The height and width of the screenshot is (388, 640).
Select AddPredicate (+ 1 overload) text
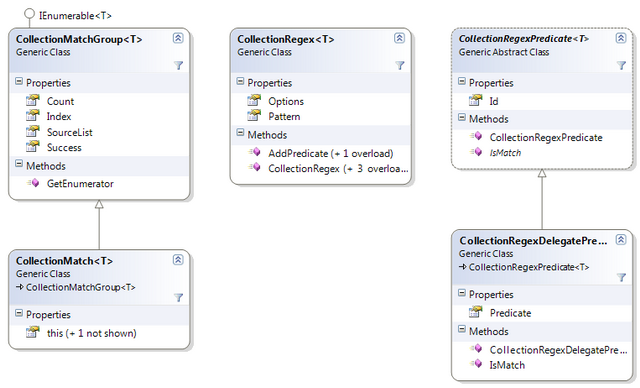pyautogui.click(x=331, y=153)
